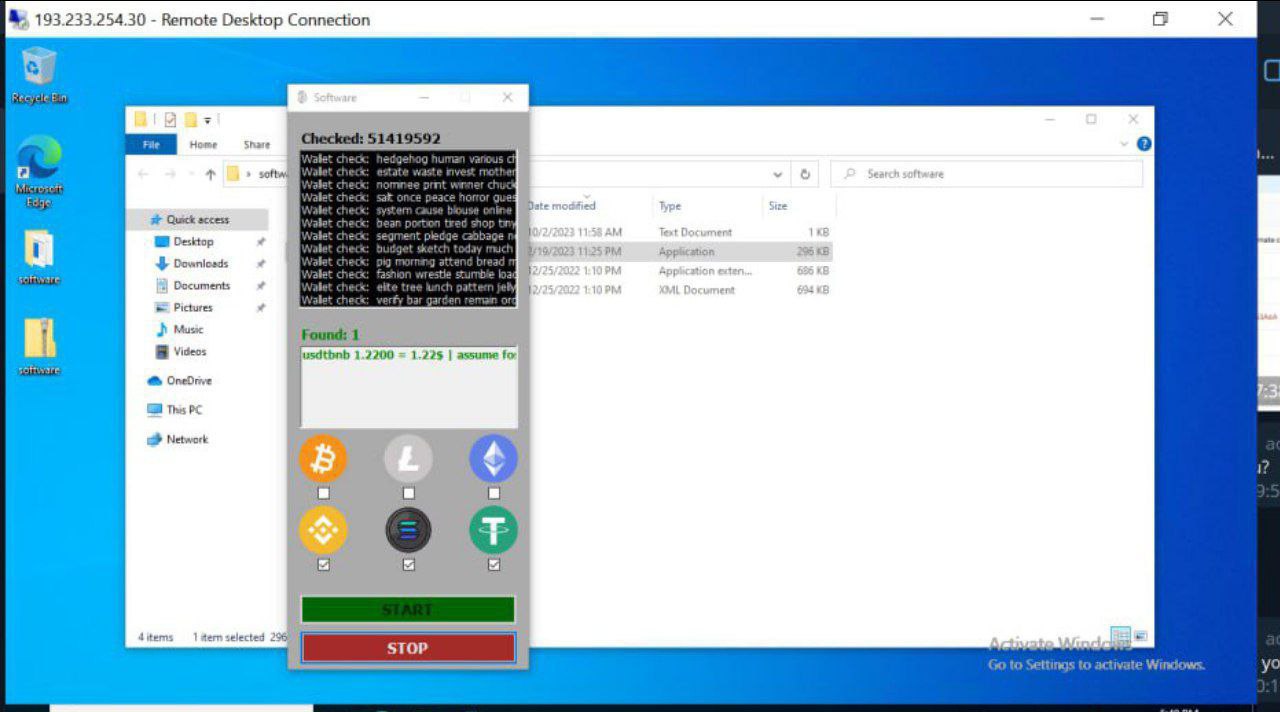Open Desktop in navigation pane
The height and width of the screenshot is (712, 1280).
point(193,242)
